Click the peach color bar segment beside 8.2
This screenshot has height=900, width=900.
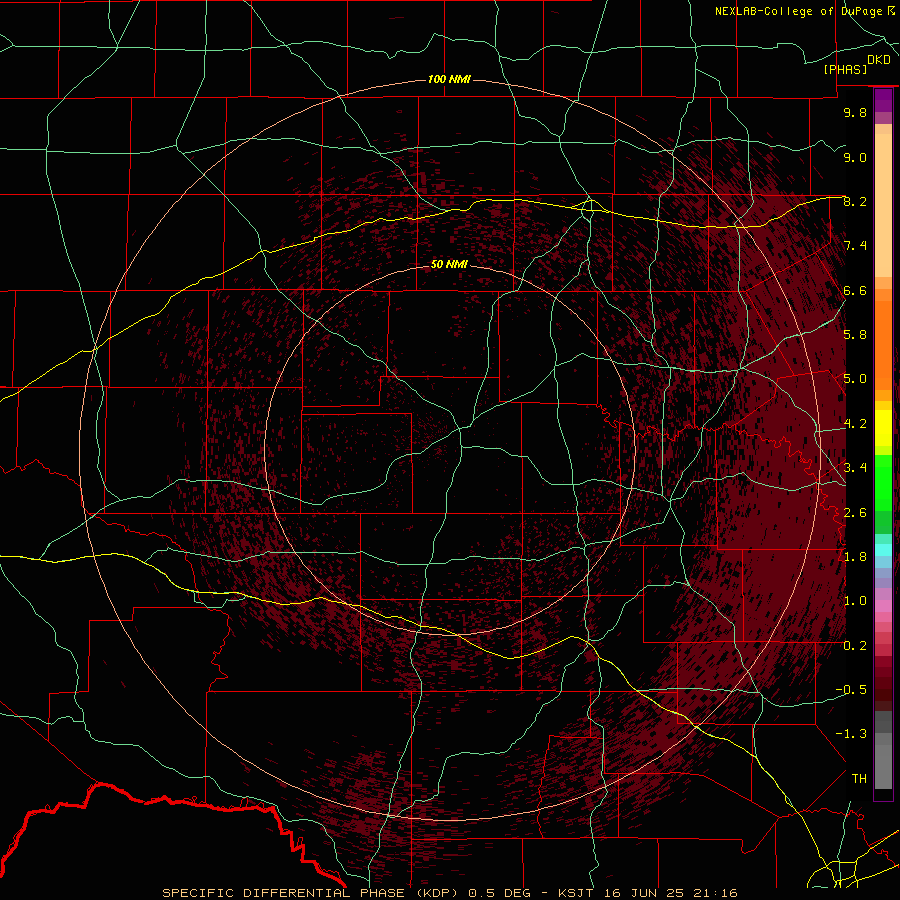883,207
